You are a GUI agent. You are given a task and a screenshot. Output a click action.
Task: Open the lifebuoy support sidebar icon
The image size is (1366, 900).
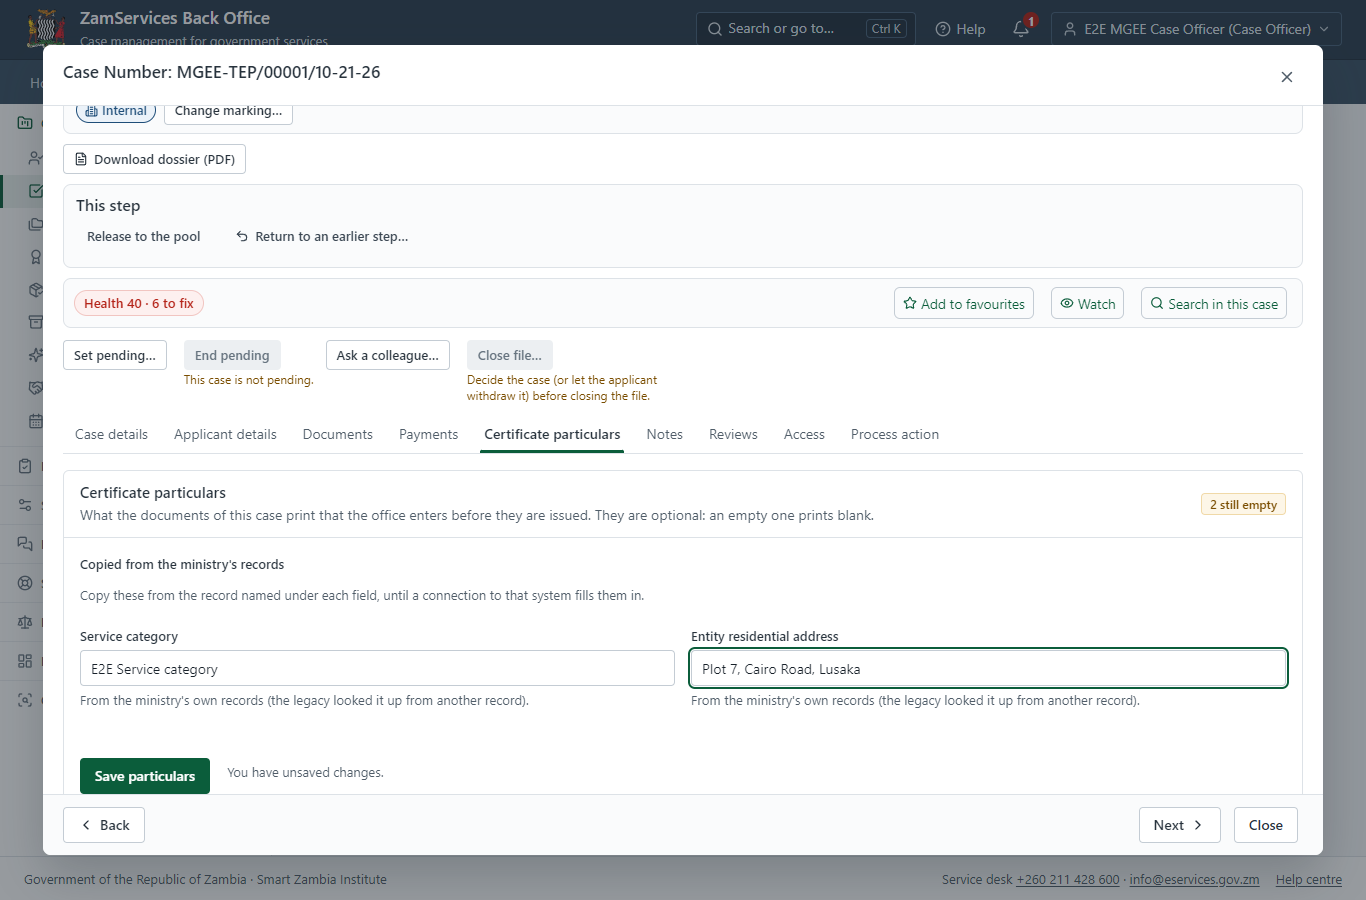click(x=25, y=583)
